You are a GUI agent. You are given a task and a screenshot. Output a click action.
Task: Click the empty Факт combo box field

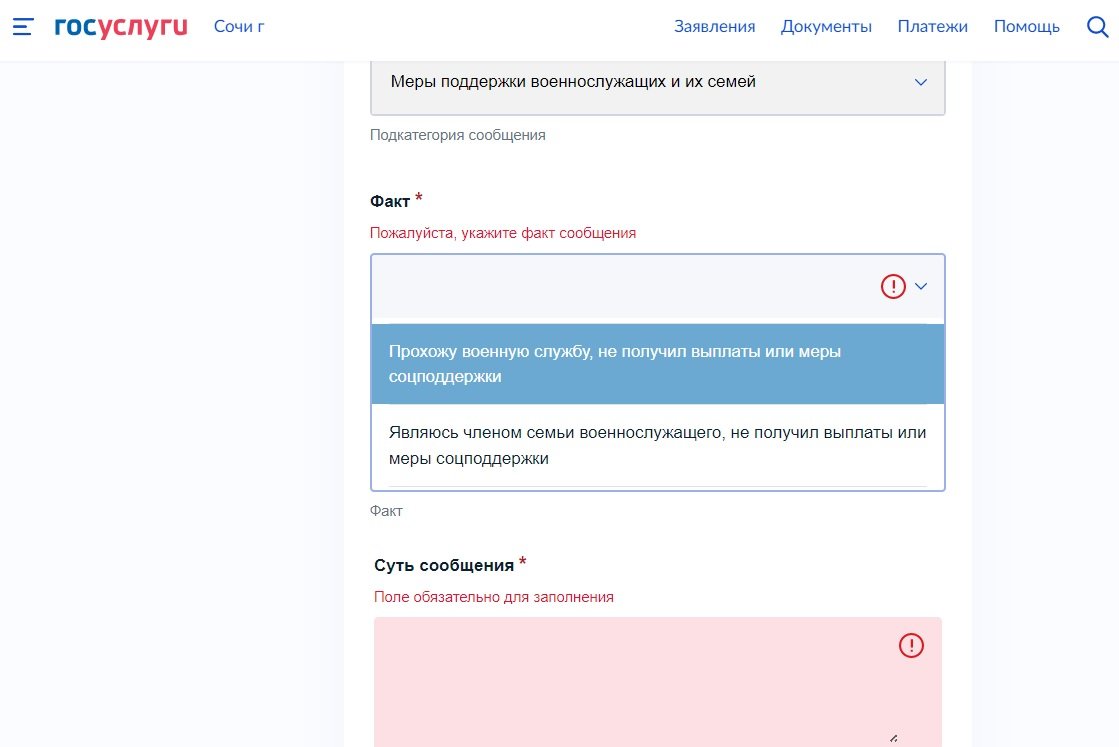coord(620,287)
